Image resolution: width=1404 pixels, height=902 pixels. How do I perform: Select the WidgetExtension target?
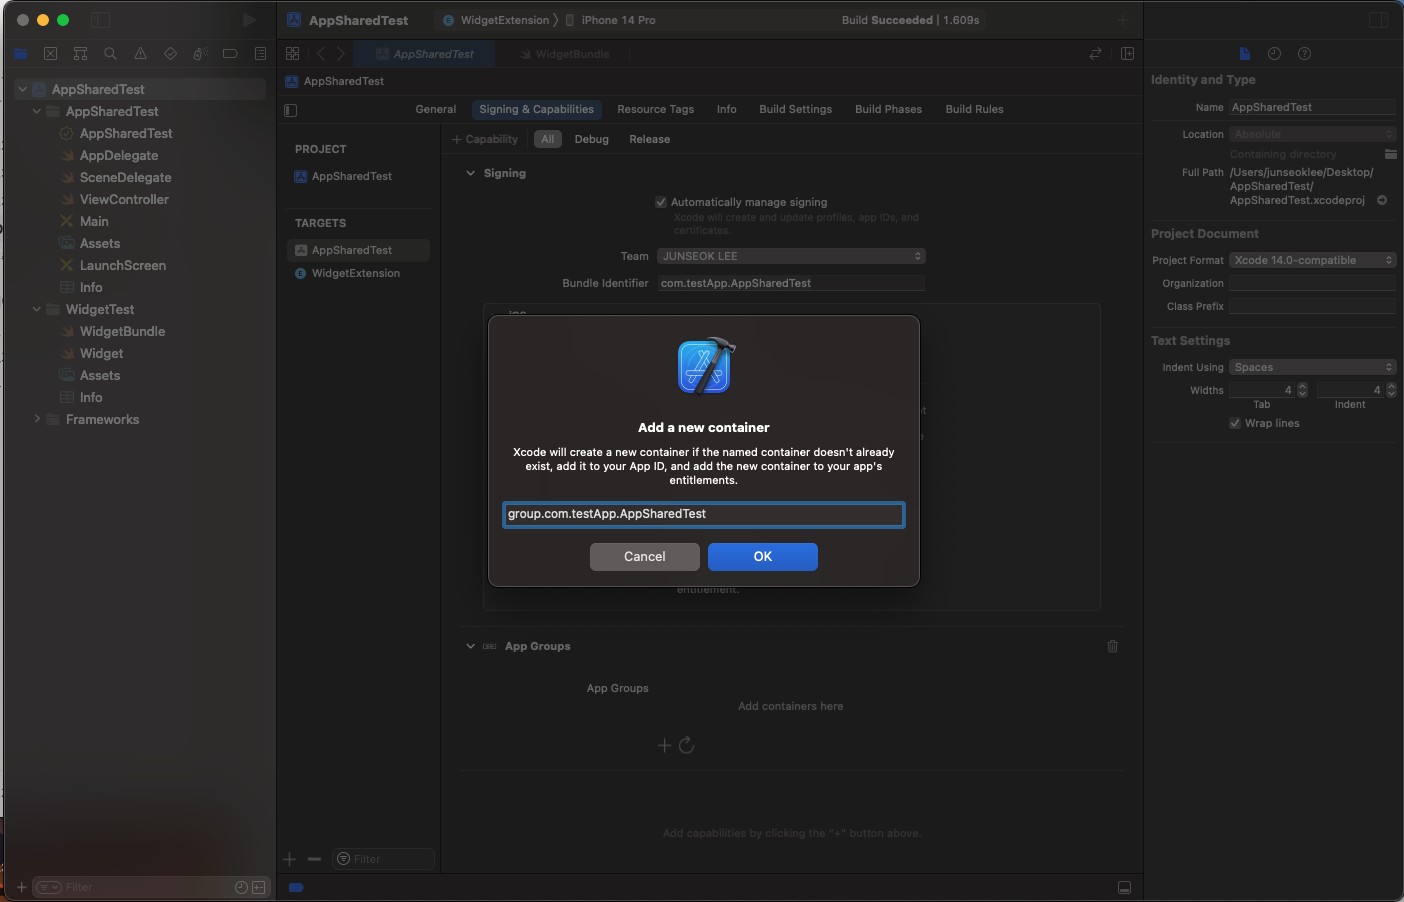pos(356,273)
